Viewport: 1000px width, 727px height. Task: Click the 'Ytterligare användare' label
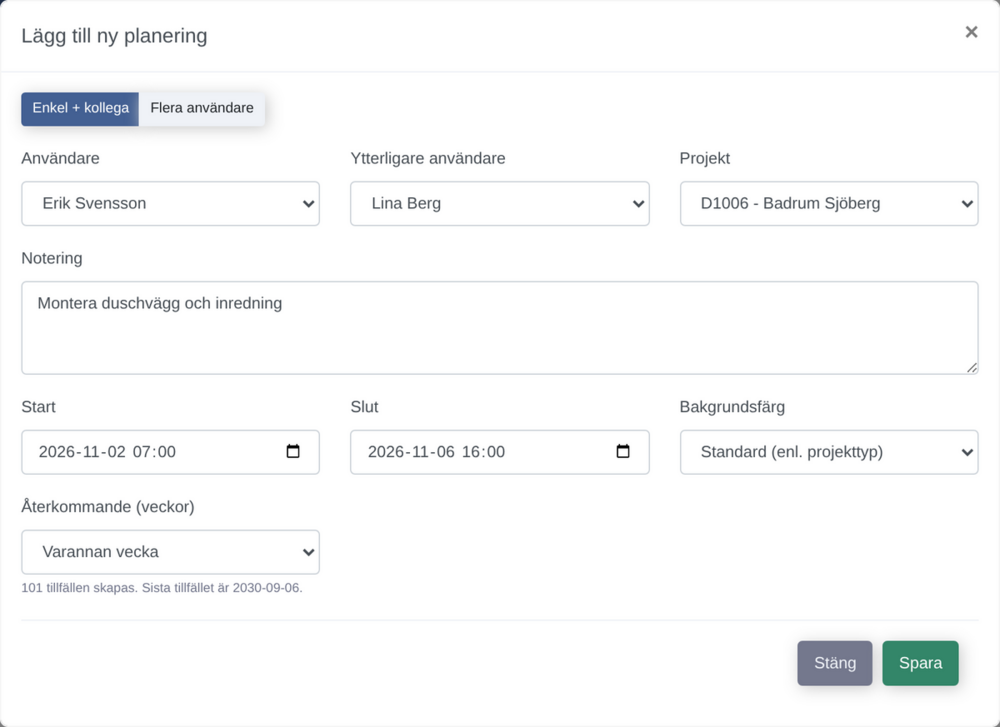428,158
